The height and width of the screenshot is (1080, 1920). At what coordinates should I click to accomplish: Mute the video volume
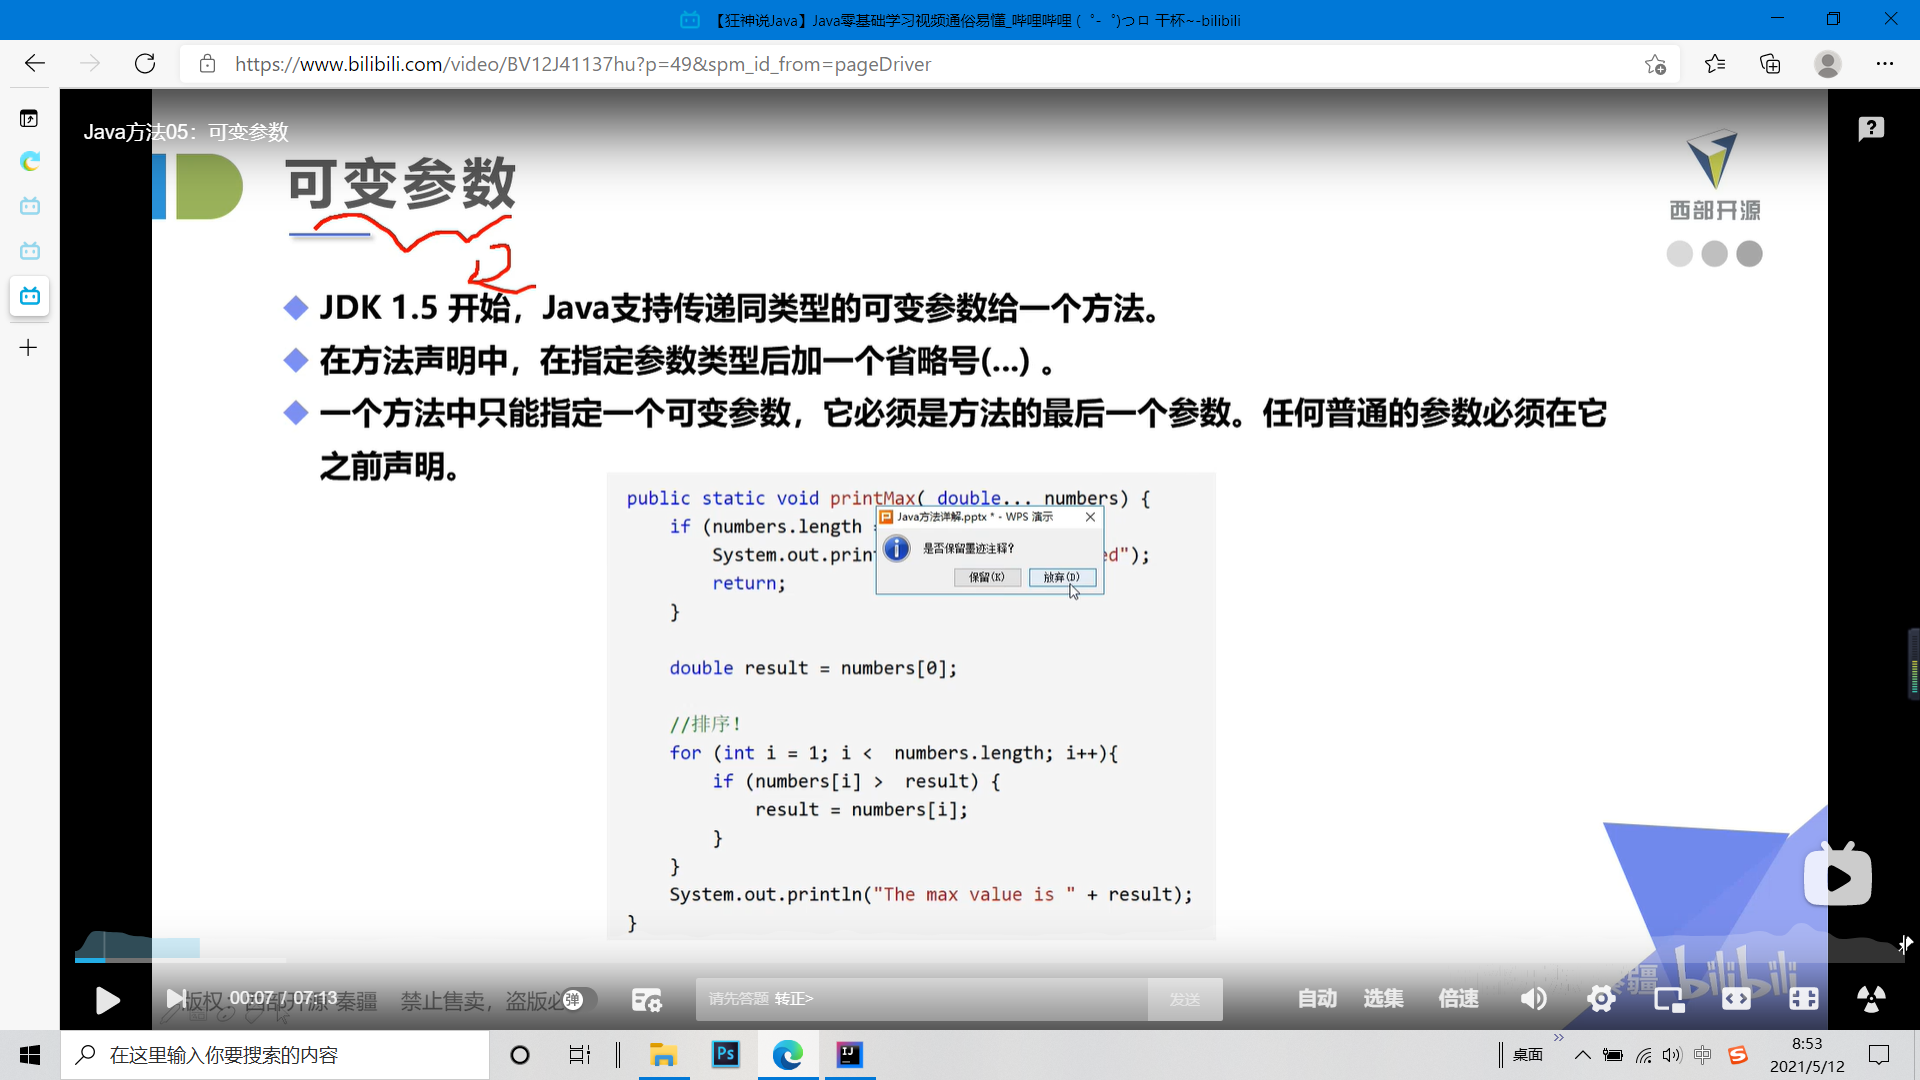(x=1533, y=998)
